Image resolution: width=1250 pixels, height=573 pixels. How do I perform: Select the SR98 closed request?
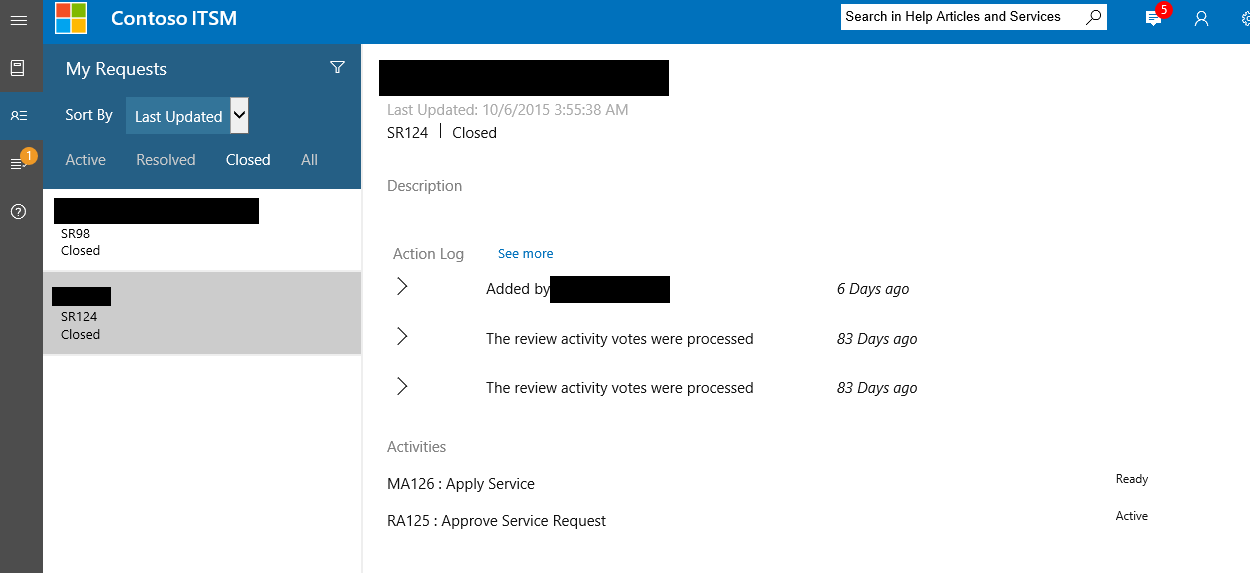click(x=202, y=229)
